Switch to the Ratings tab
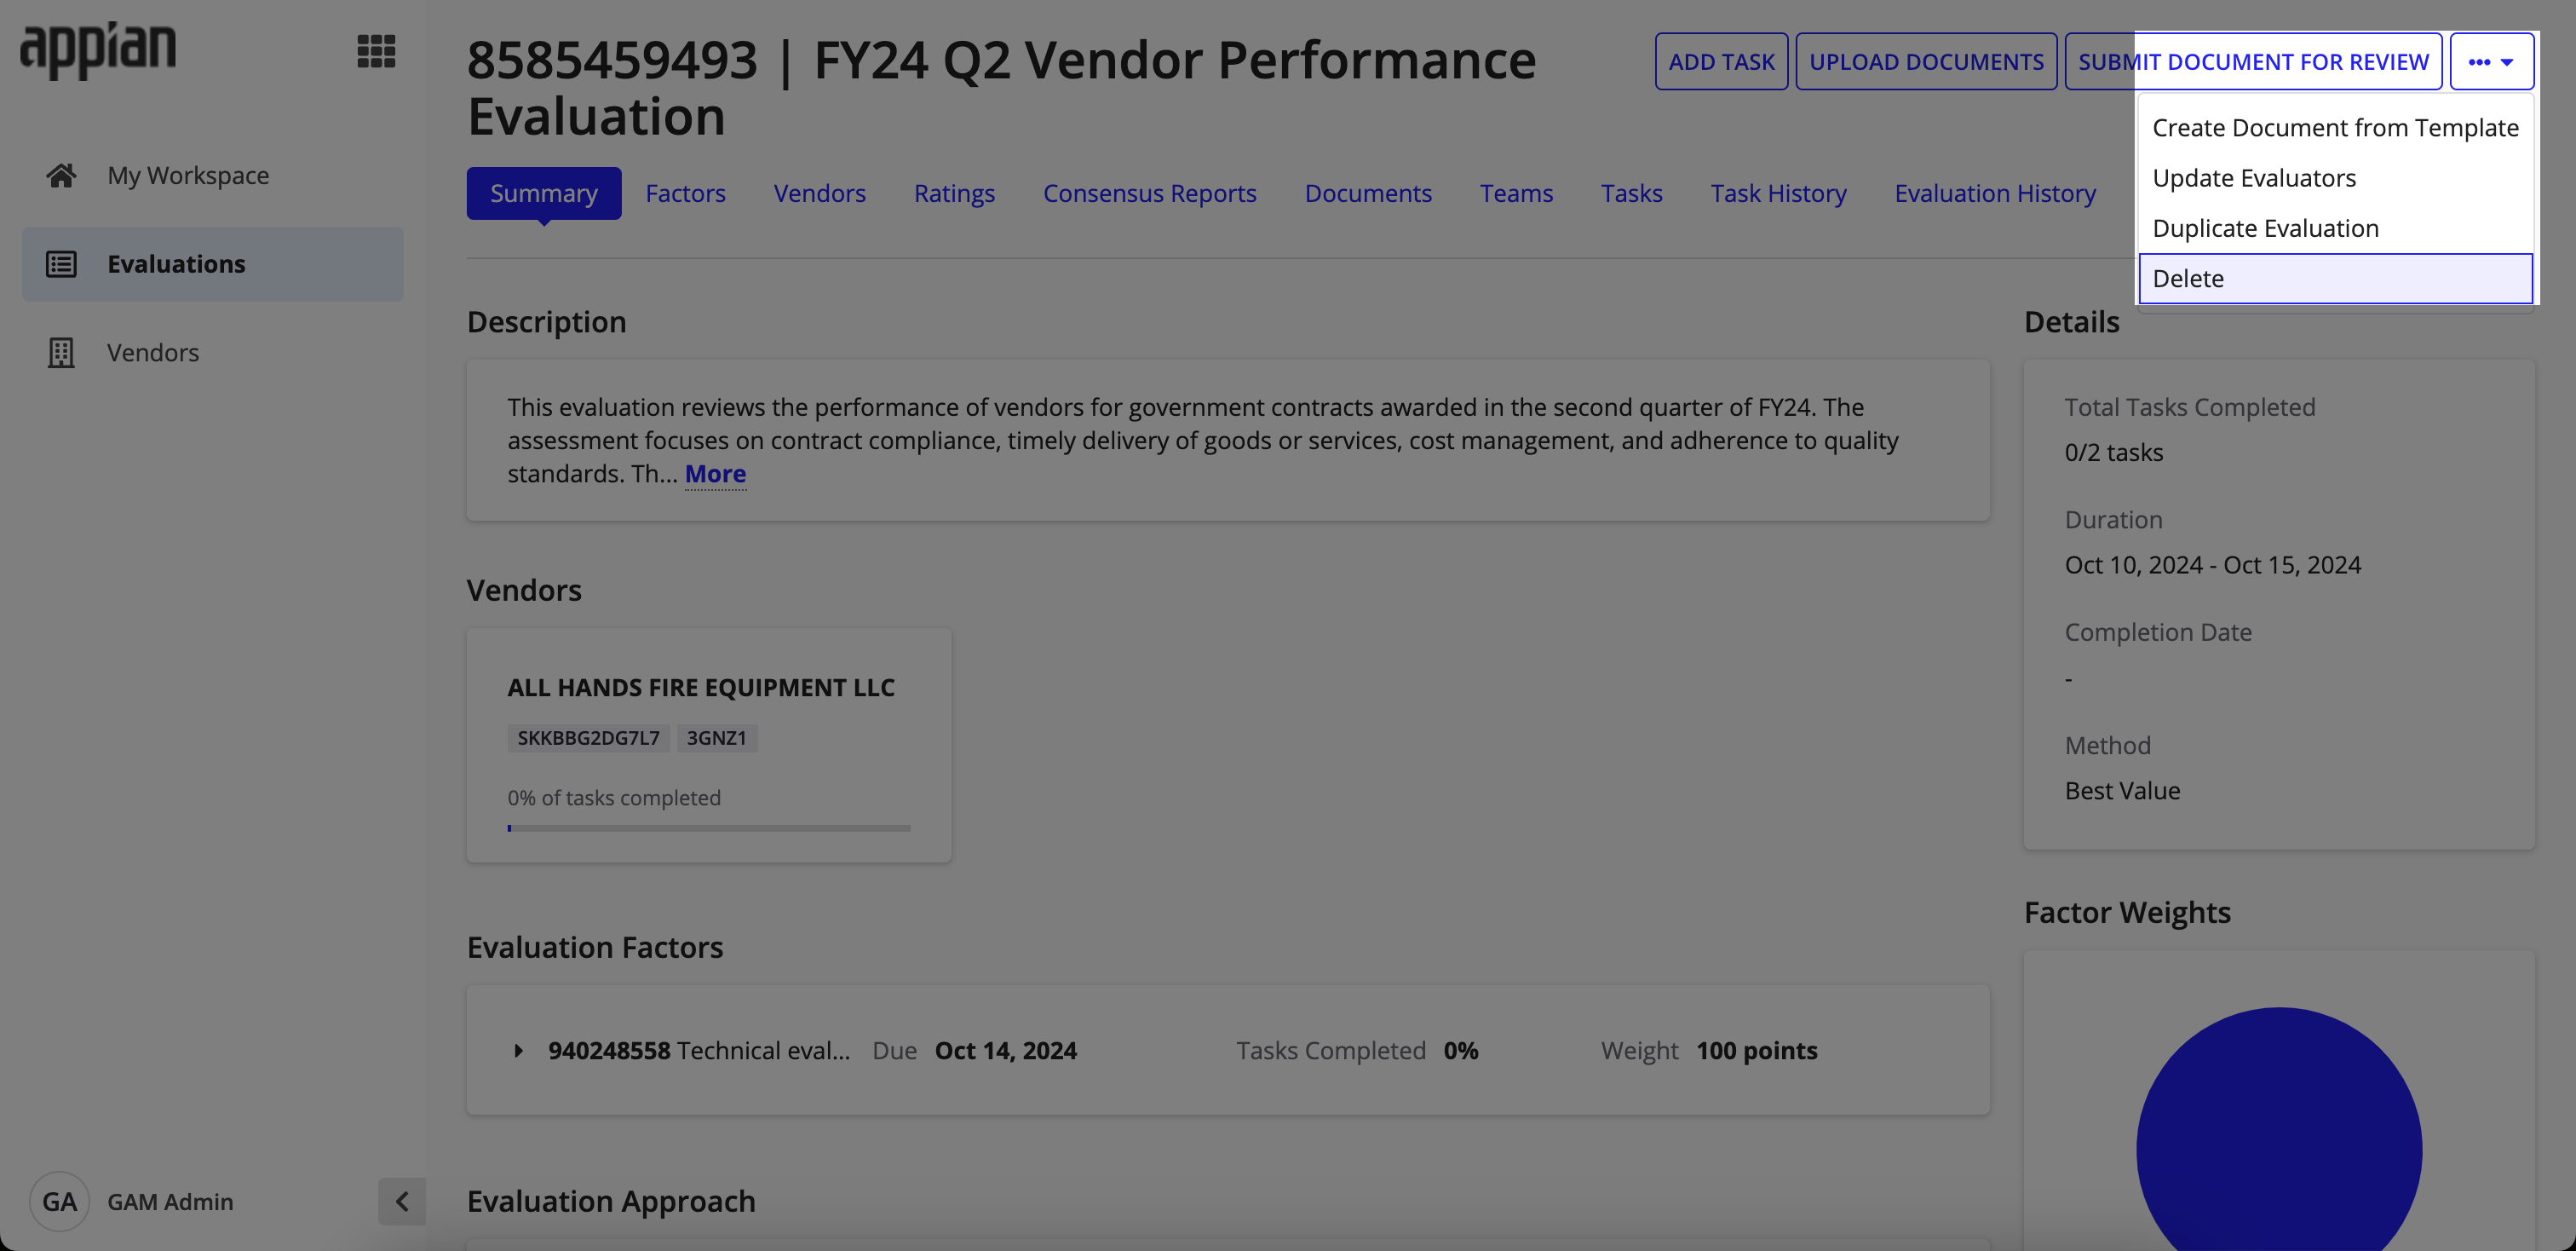 [954, 193]
